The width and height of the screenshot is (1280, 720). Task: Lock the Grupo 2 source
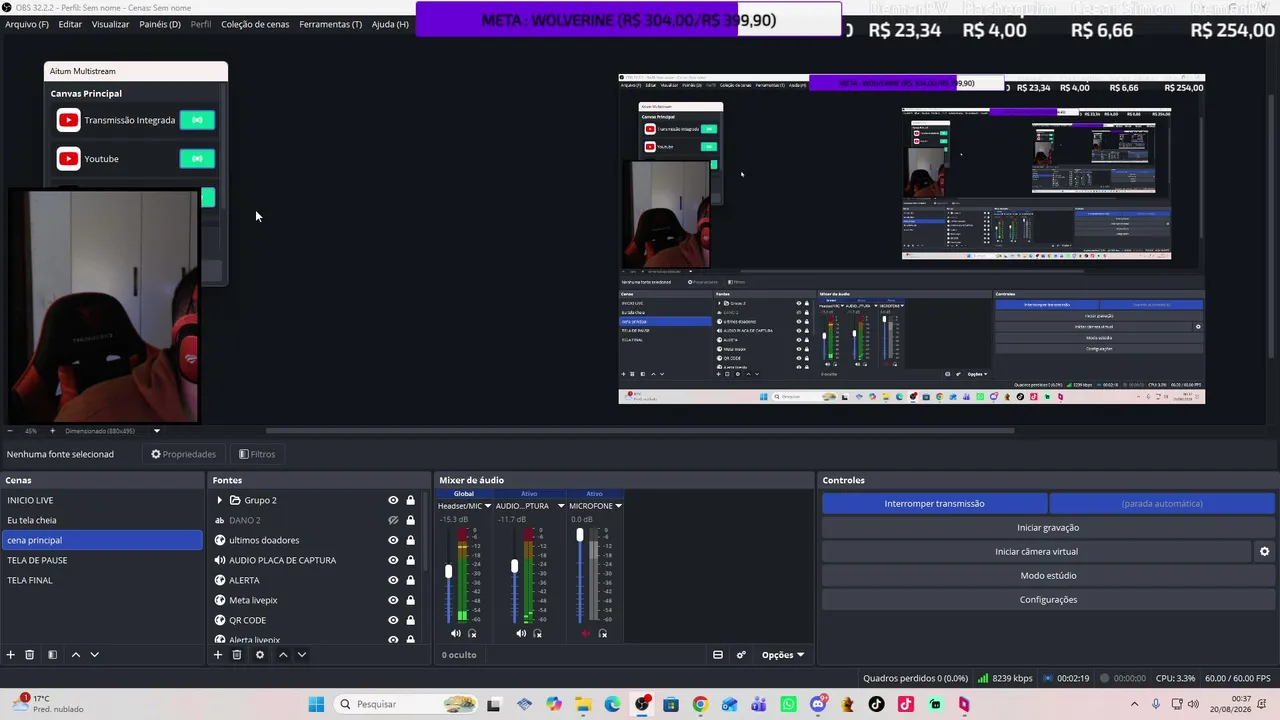coord(410,500)
